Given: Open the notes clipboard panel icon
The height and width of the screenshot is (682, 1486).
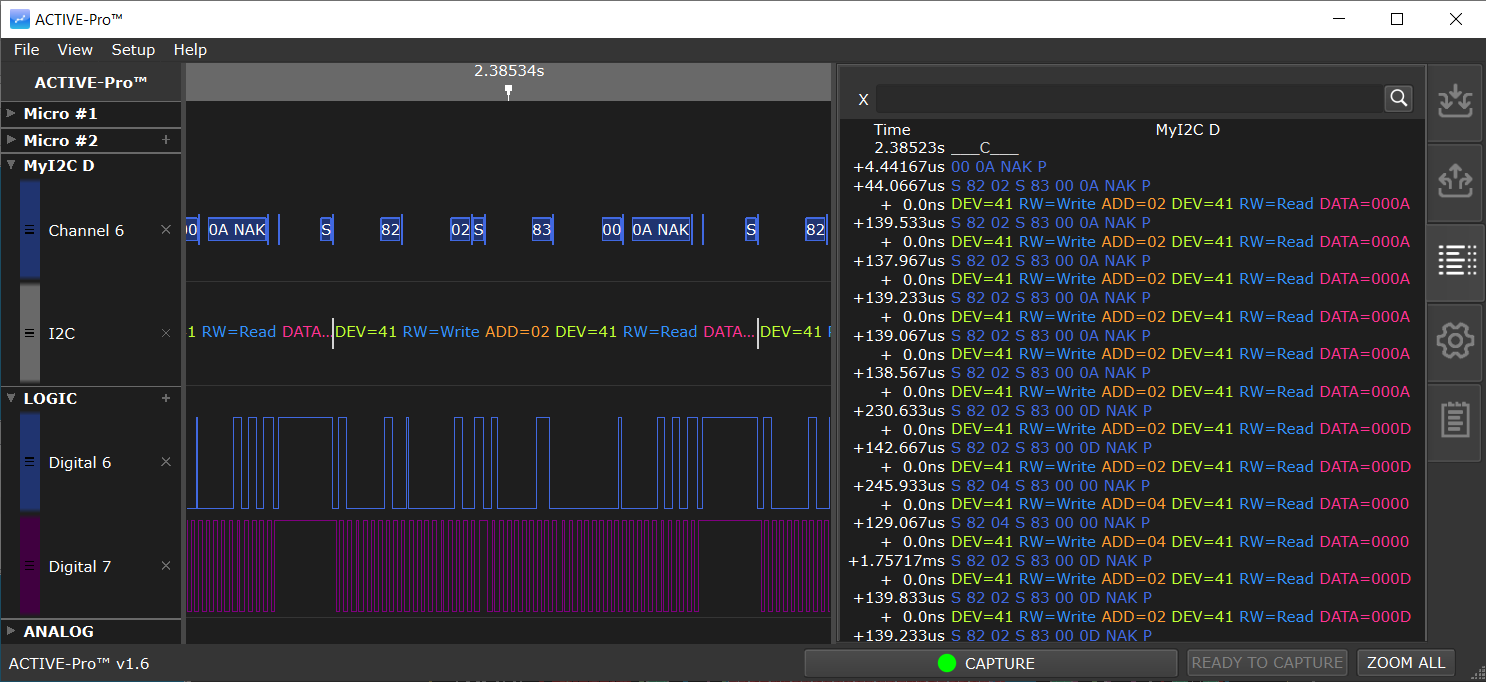Looking at the screenshot, I should [1455, 421].
